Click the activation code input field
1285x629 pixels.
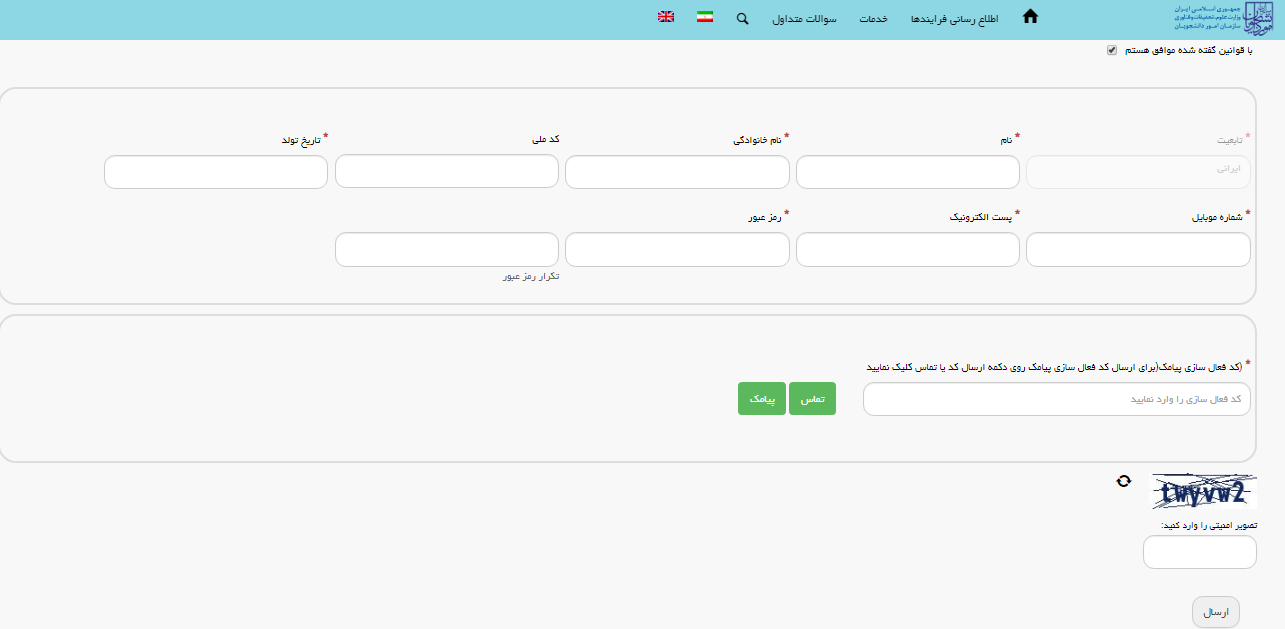pos(1056,399)
